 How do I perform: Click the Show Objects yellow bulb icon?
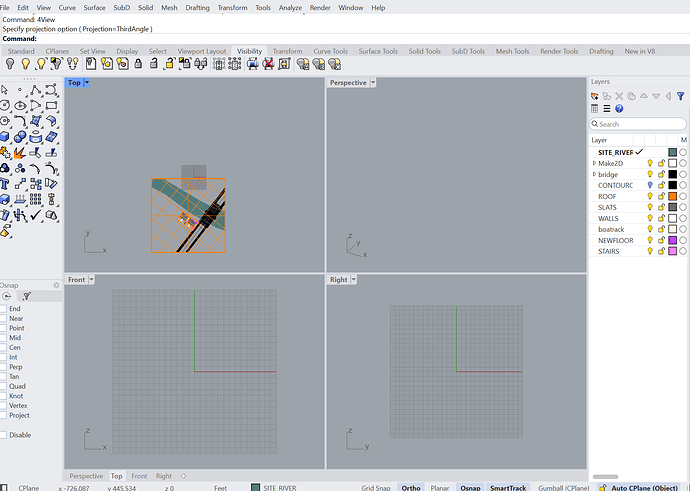point(26,64)
